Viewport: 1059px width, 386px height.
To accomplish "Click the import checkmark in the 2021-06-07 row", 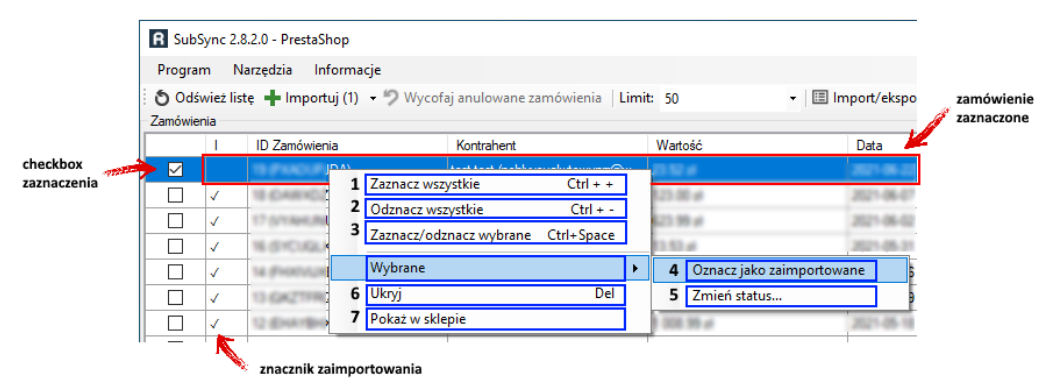I will tap(215, 196).
